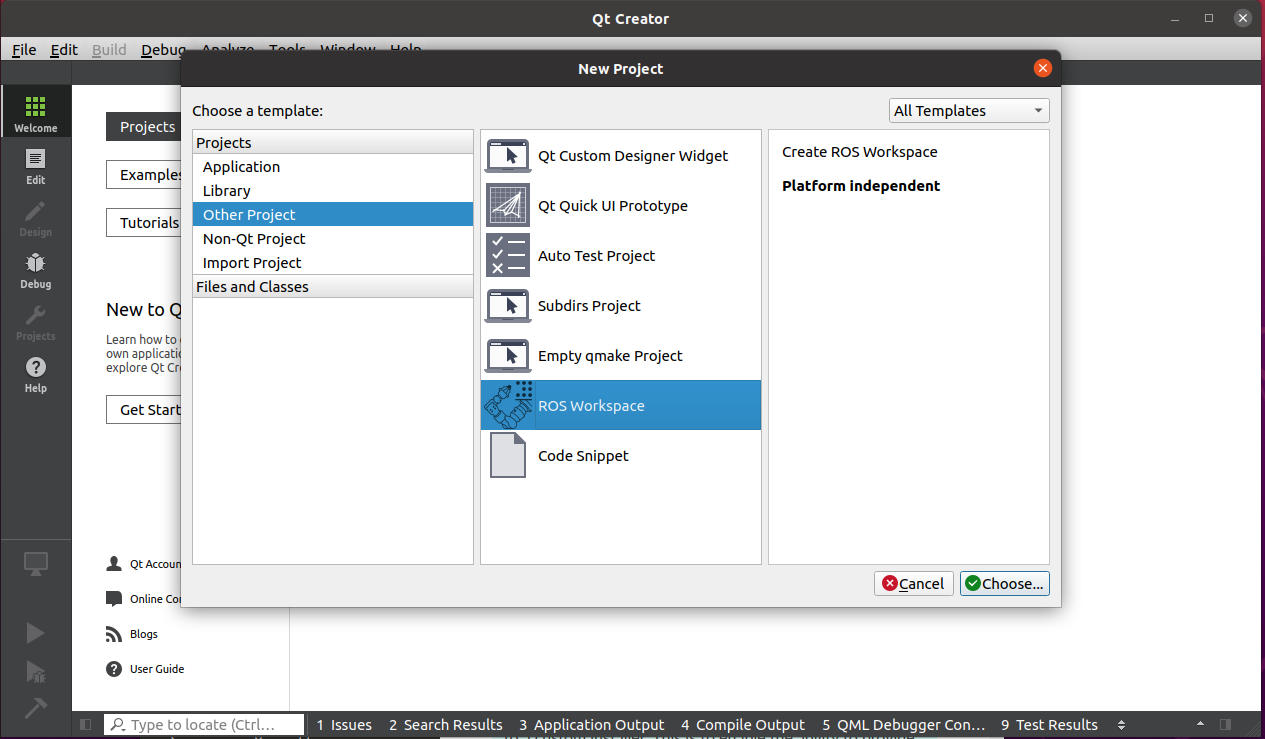Image resolution: width=1265 pixels, height=739 pixels.
Task: Click the Tutorials button on Welcome page
Action: tap(144, 223)
